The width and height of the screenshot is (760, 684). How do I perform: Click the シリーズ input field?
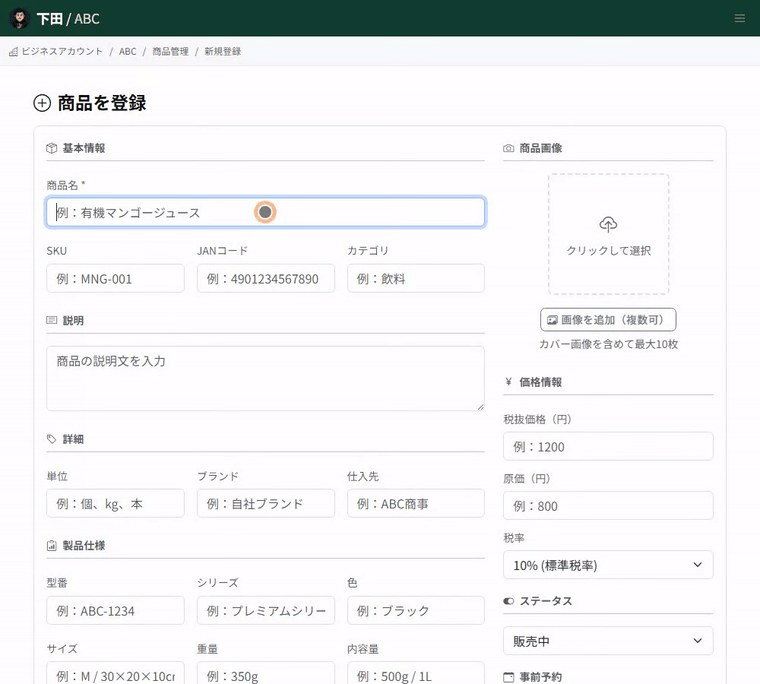(x=266, y=610)
